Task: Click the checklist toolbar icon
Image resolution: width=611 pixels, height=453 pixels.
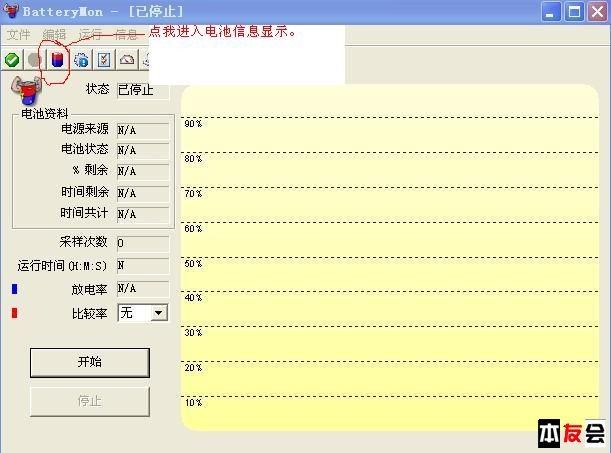Action: pyautogui.click(x=104, y=60)
